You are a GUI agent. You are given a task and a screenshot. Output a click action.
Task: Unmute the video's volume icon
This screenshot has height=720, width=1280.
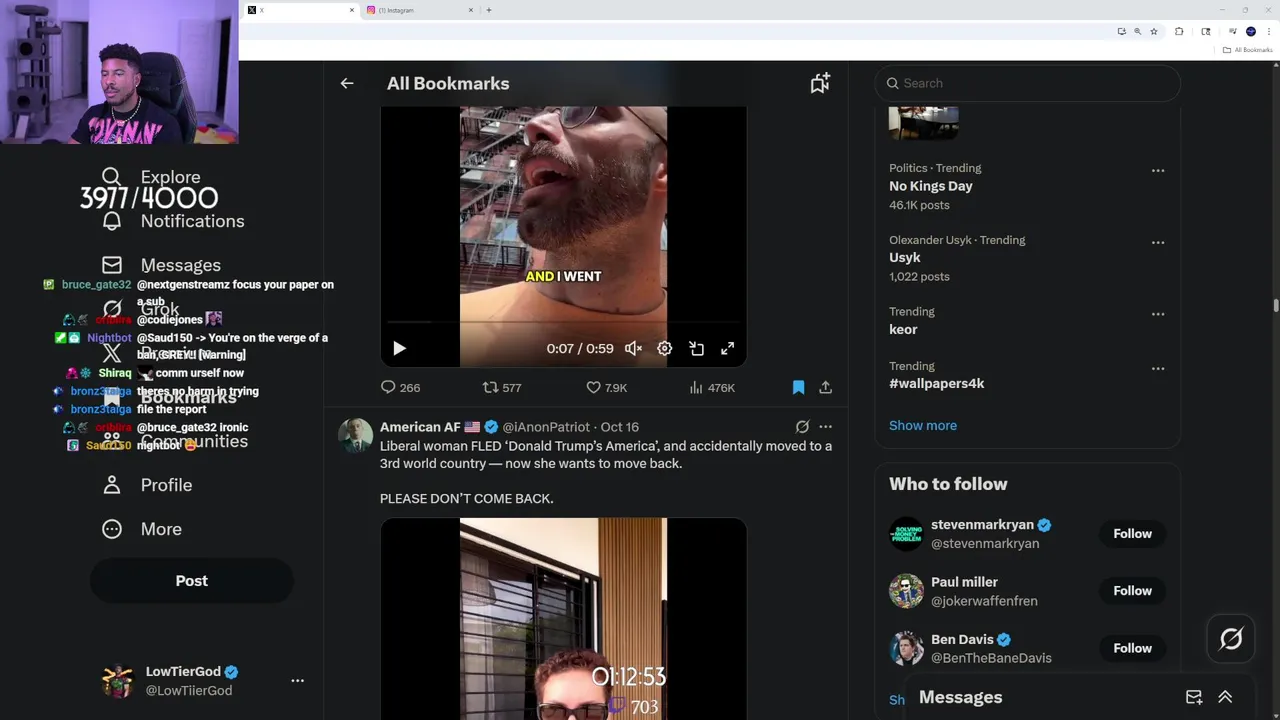point(633,348)
